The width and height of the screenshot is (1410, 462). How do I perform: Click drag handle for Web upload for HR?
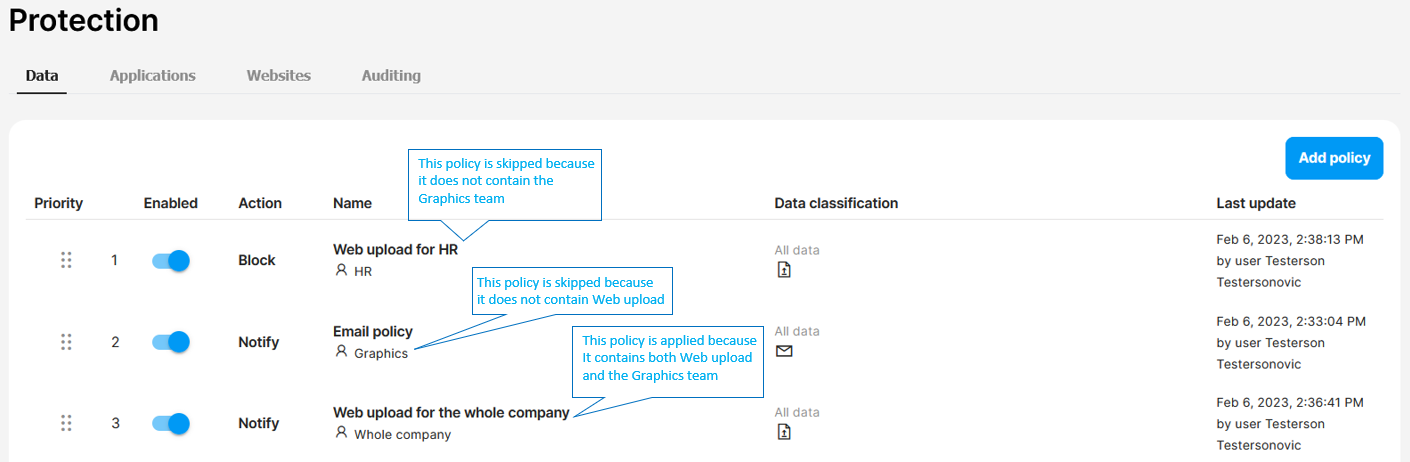click(66, 260)
